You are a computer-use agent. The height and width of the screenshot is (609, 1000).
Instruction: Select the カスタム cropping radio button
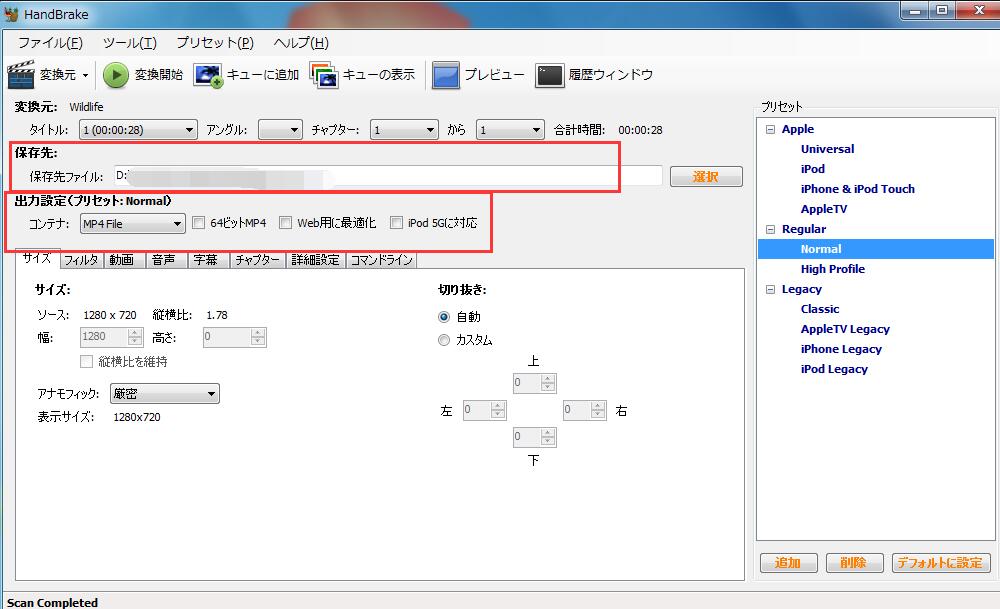pos(443,339)
